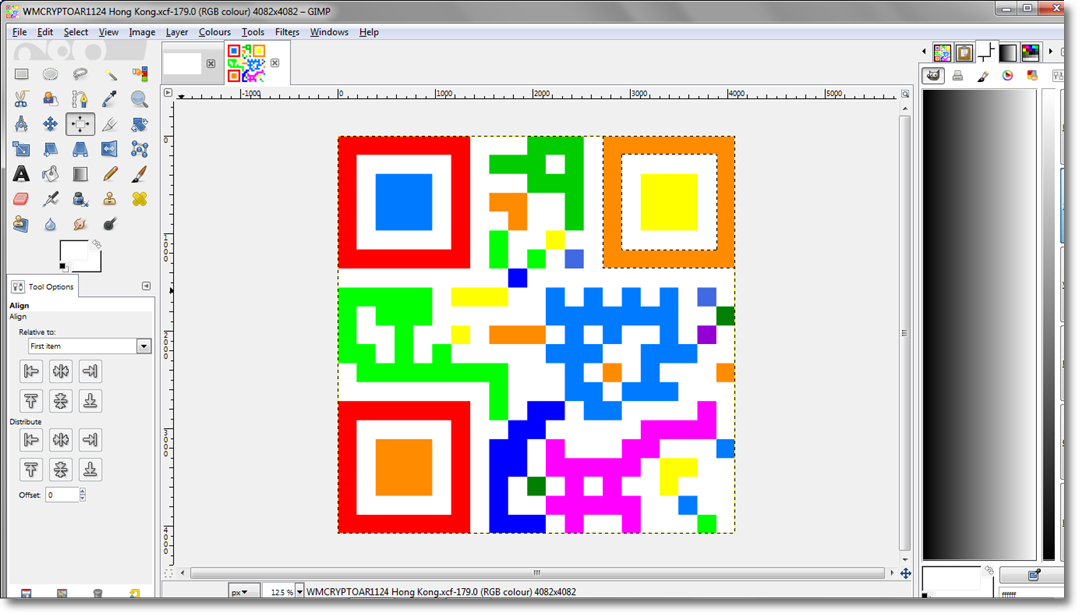Screen dimensions: 1080x615
Task: Select the Paintbrush tool
Action: [x=139, y=174]
